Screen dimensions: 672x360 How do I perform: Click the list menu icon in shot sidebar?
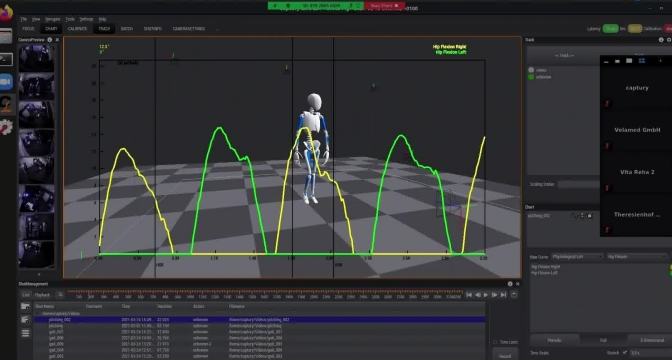[25, 333]
